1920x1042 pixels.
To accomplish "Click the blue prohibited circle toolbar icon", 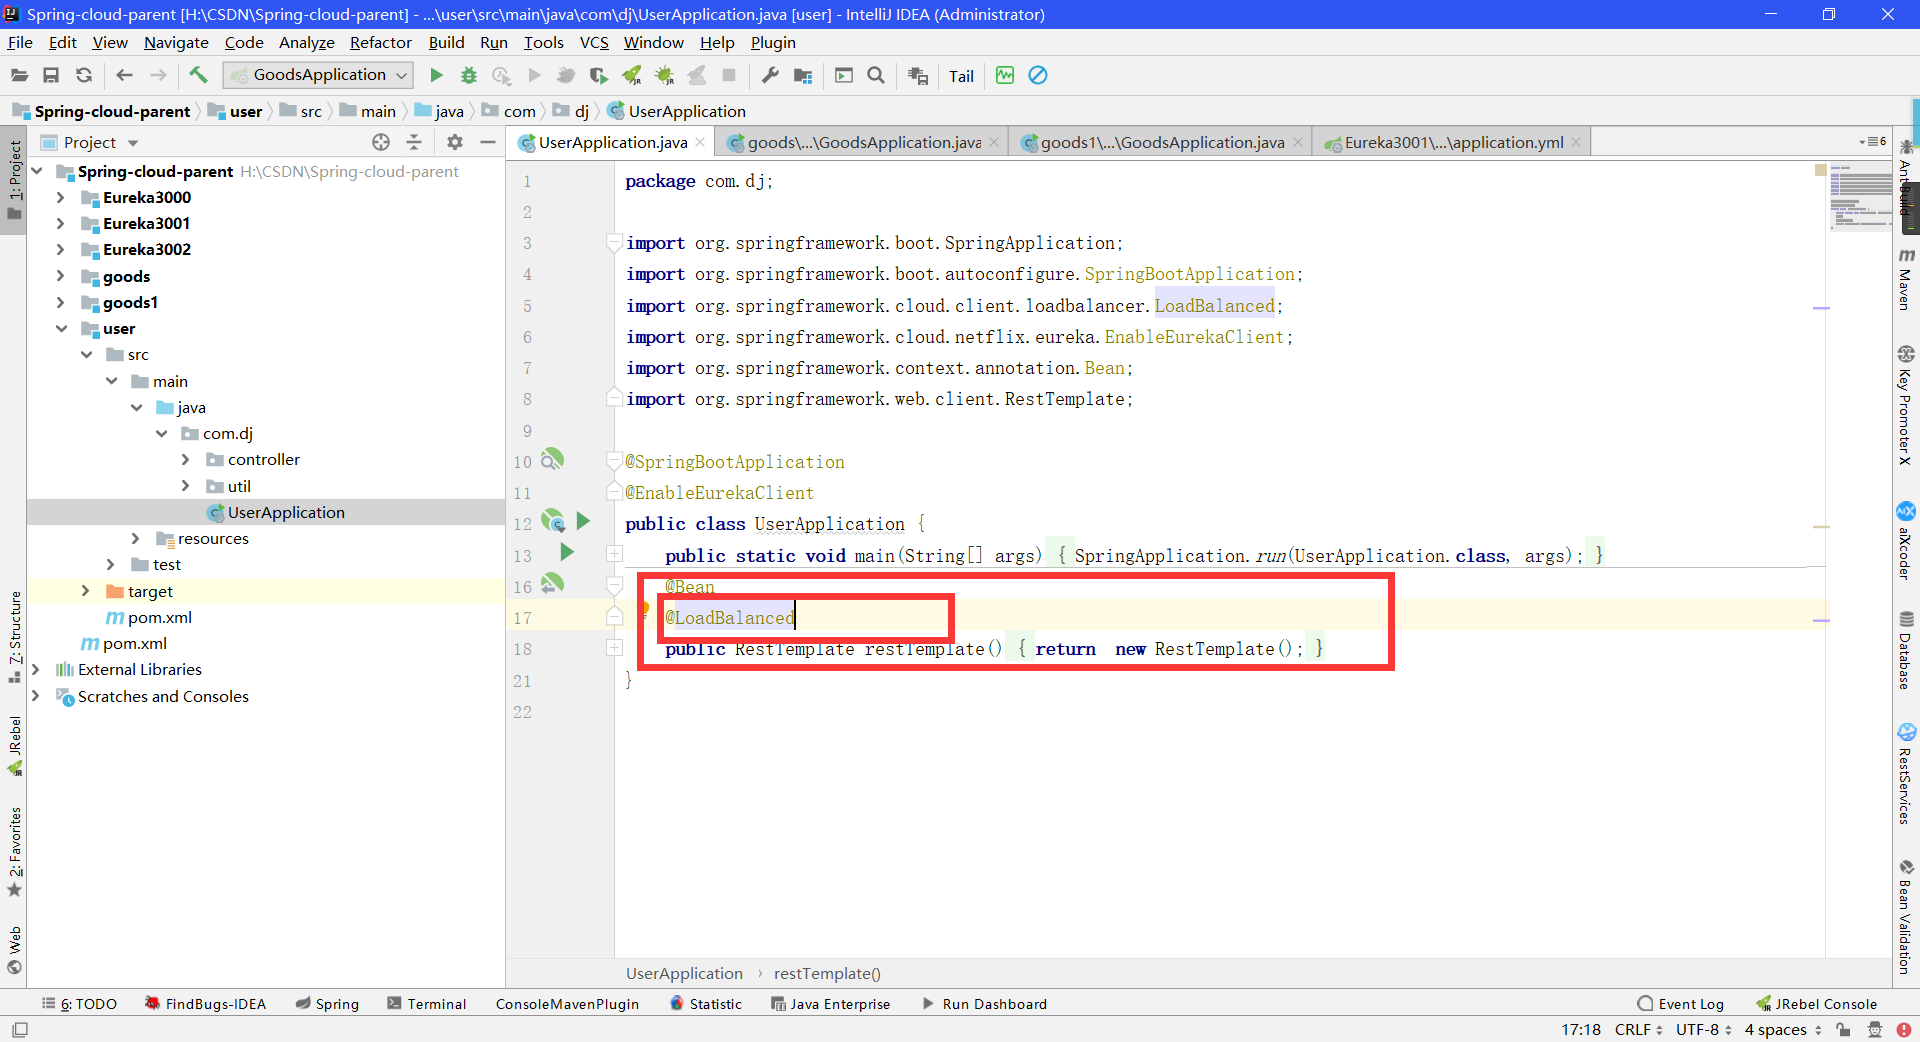I will pyautogui.click(x=1038, y=75).
